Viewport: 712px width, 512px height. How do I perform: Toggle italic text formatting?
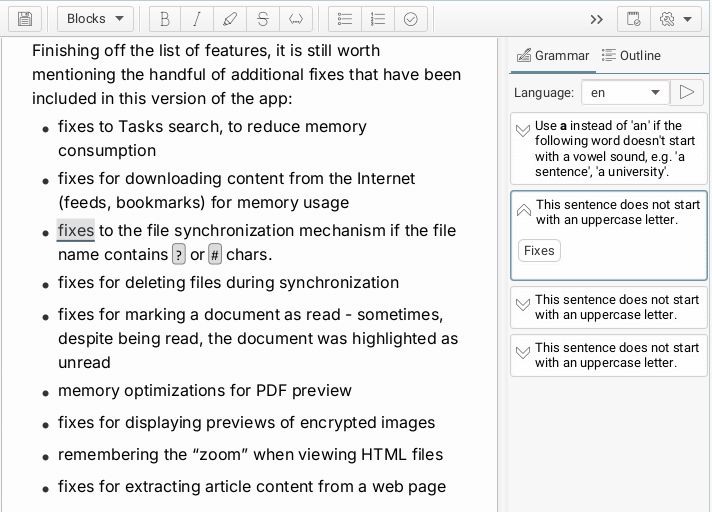point(197,19)
